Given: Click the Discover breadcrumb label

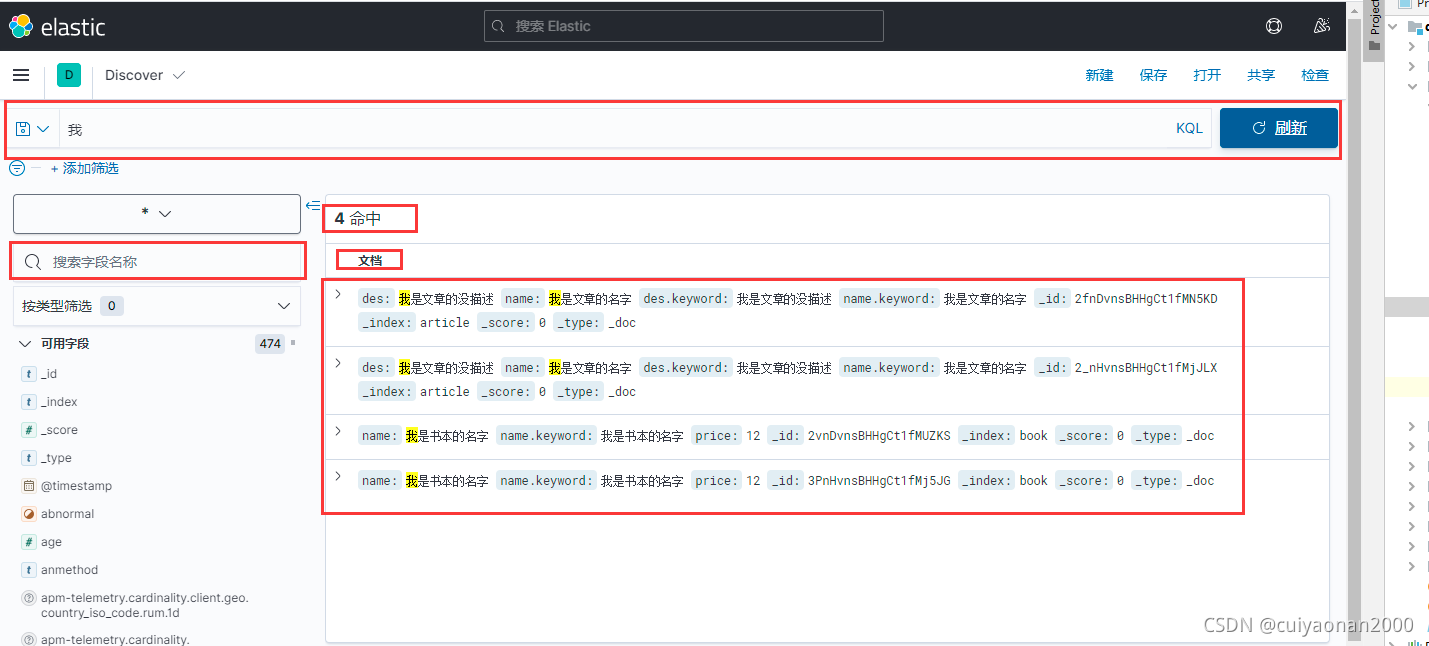Looking at the screenshot, I should (x=134, y=75).
